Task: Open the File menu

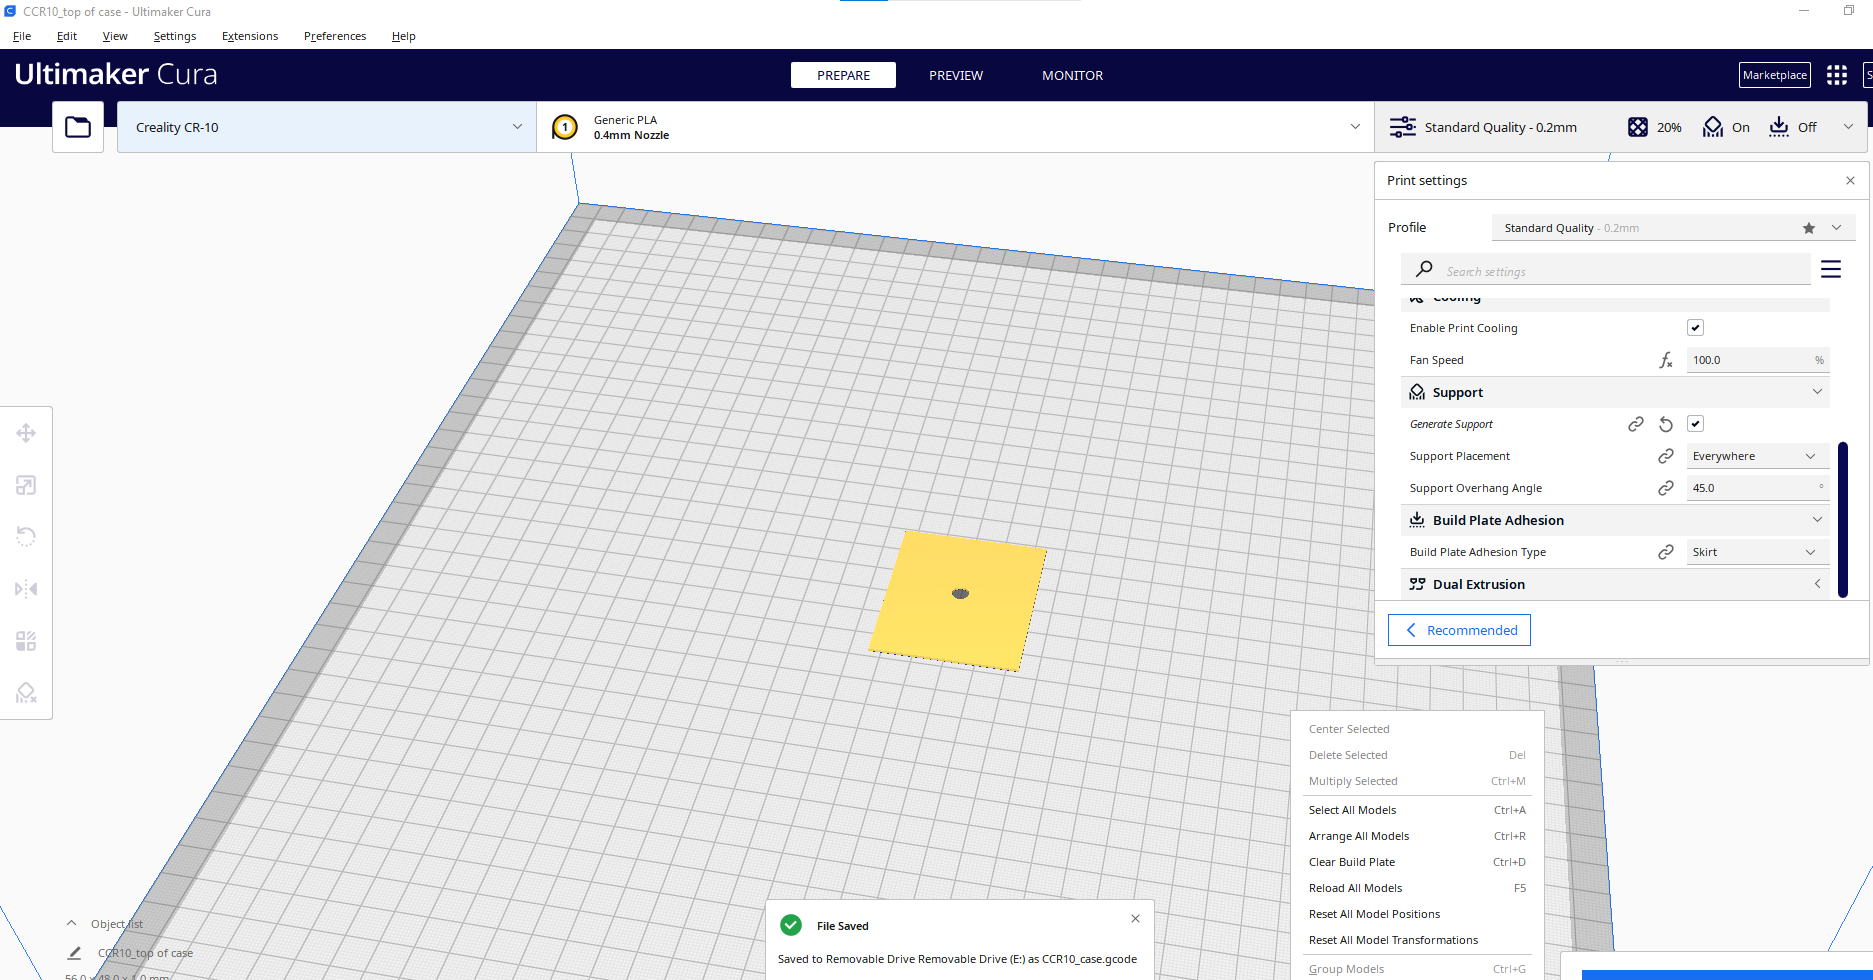Action: click(x=22, y=36)
